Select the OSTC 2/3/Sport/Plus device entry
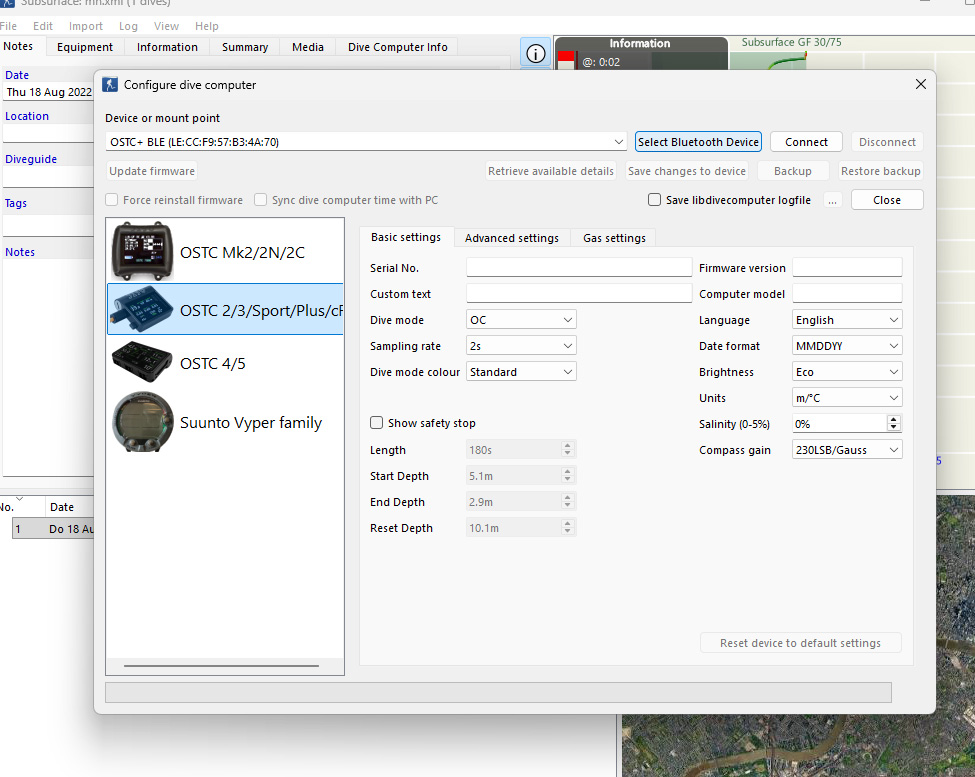 coord(225,310)
